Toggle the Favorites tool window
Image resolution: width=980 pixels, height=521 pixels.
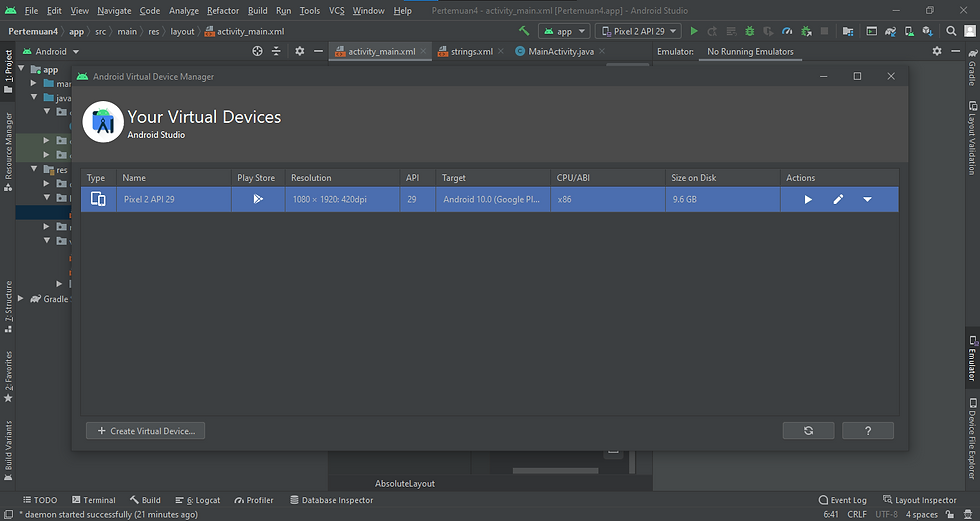8,377
